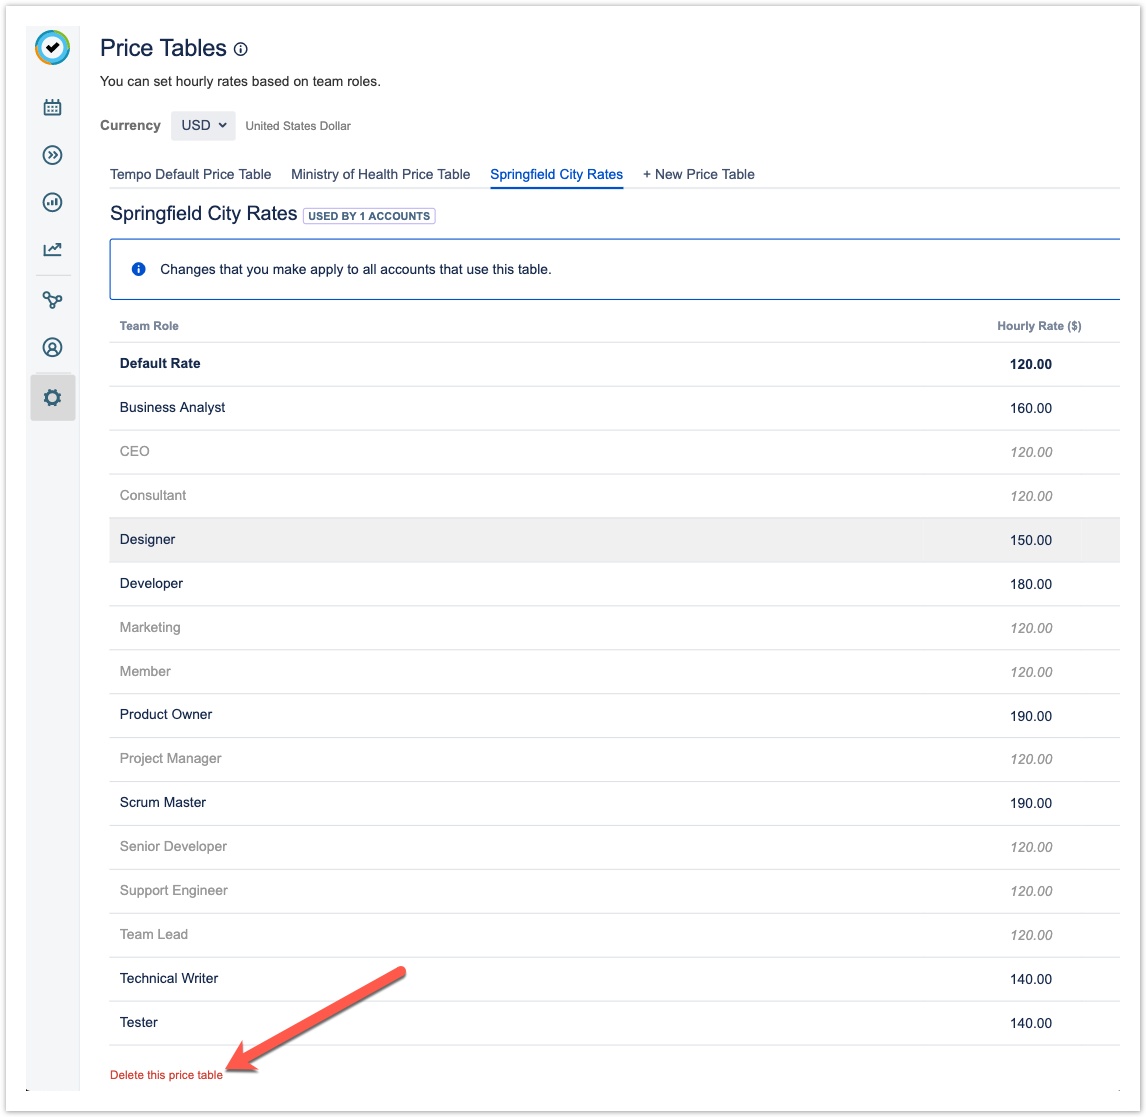Screen dimensions: 1146x1117
Task: Edit the Designer hourly rate 150.00
Action: point(1030,540)
